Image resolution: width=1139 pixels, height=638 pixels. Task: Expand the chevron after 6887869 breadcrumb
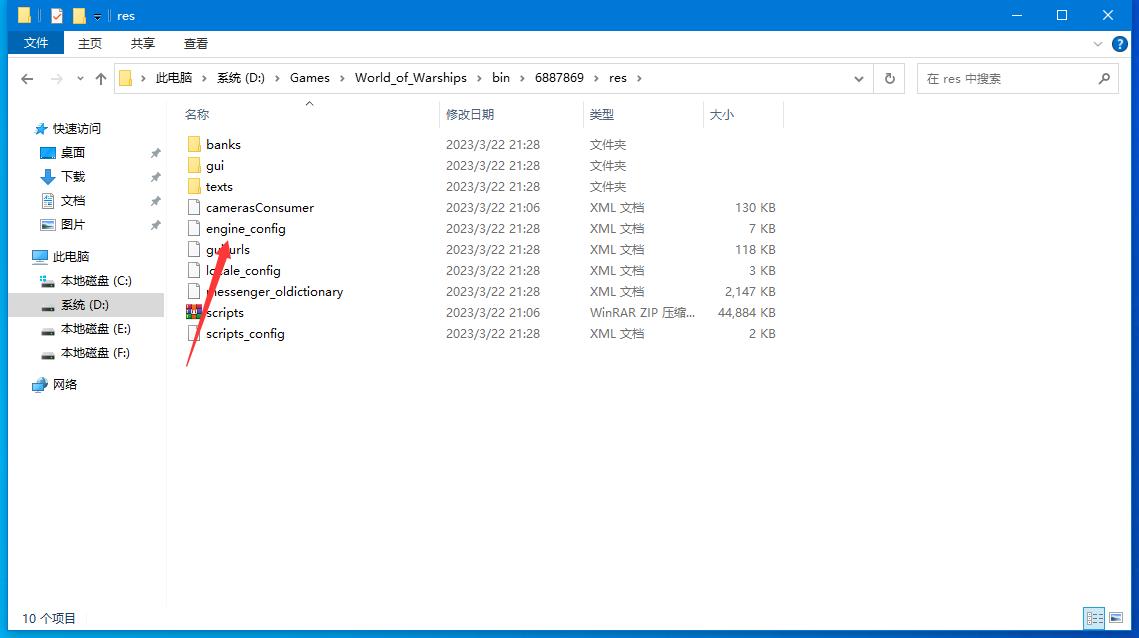coord(596,78)
